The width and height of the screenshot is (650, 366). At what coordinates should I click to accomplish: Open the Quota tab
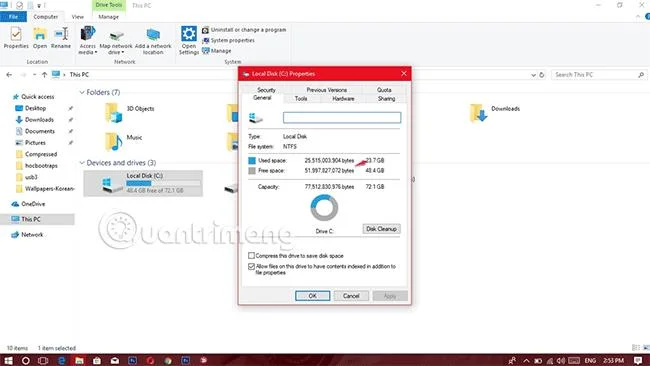[x=384, y=90]
